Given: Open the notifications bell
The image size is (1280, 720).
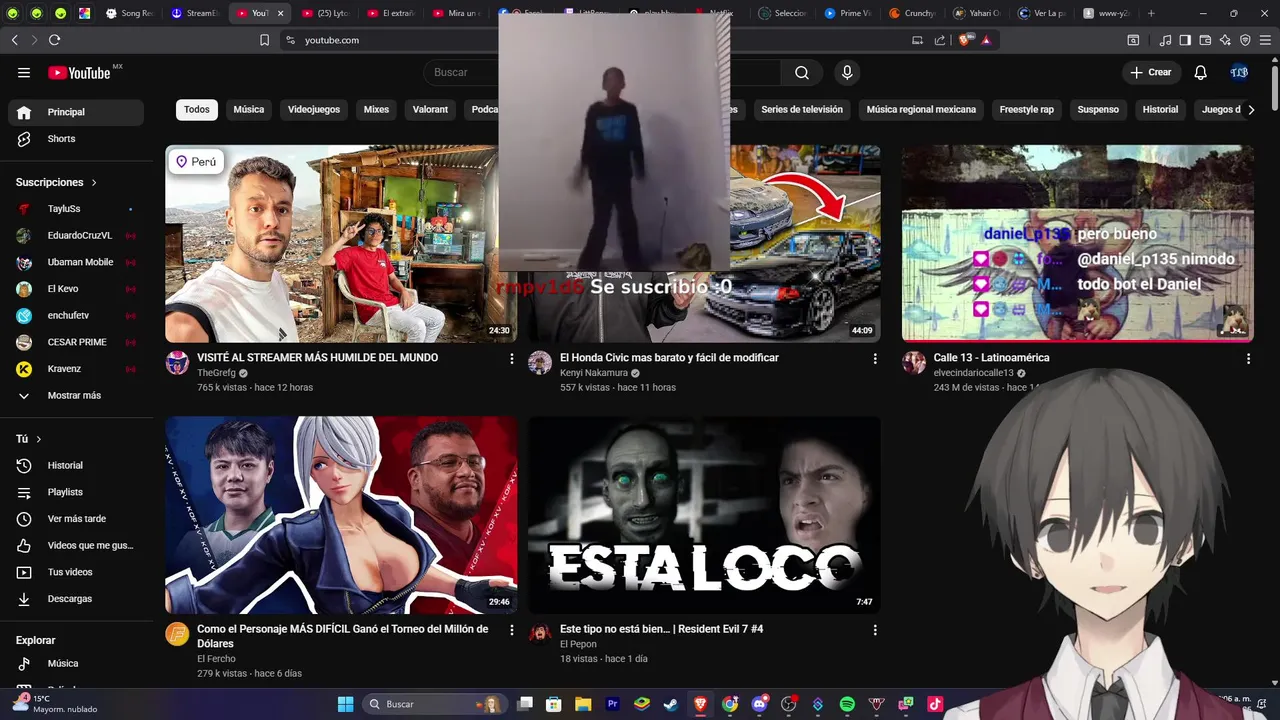Looking at the screenshot, I should (x=1201, y=72).
